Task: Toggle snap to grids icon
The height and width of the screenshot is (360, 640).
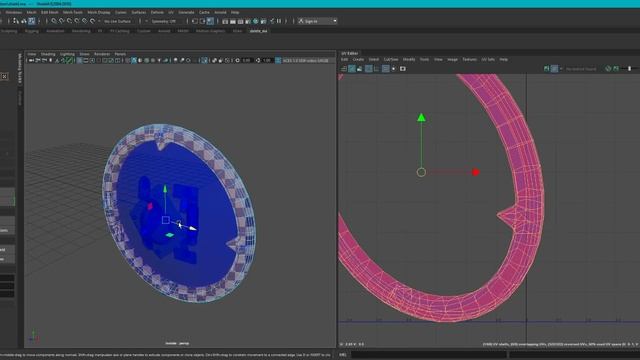Action: (54, 21)
